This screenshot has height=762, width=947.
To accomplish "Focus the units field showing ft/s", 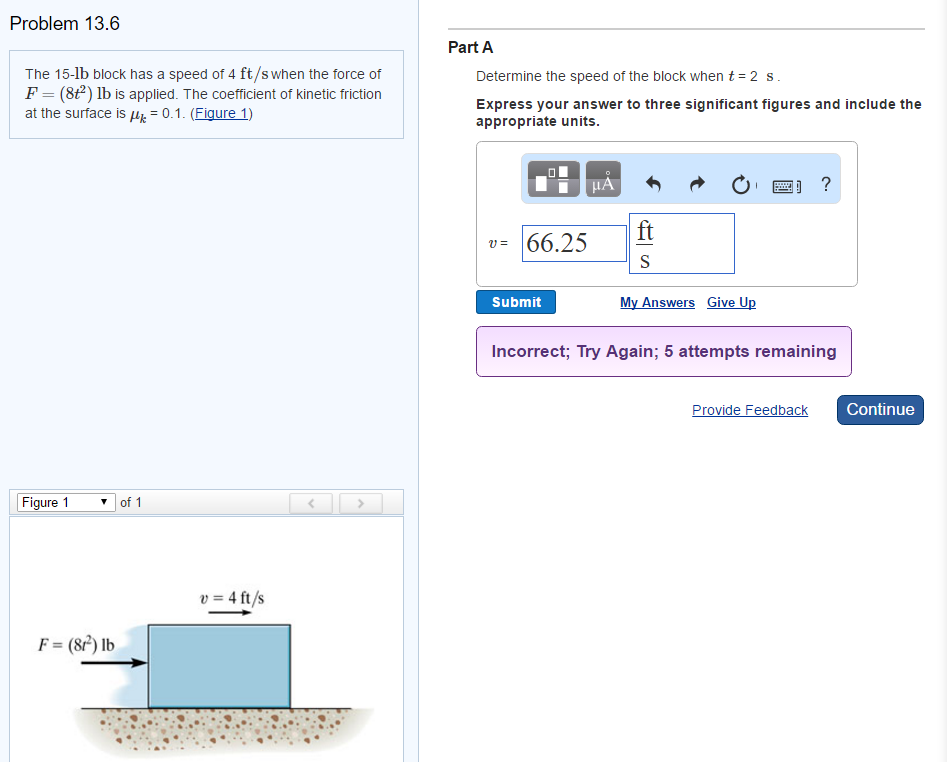I will pyautogui.click(x=681, y=243).
